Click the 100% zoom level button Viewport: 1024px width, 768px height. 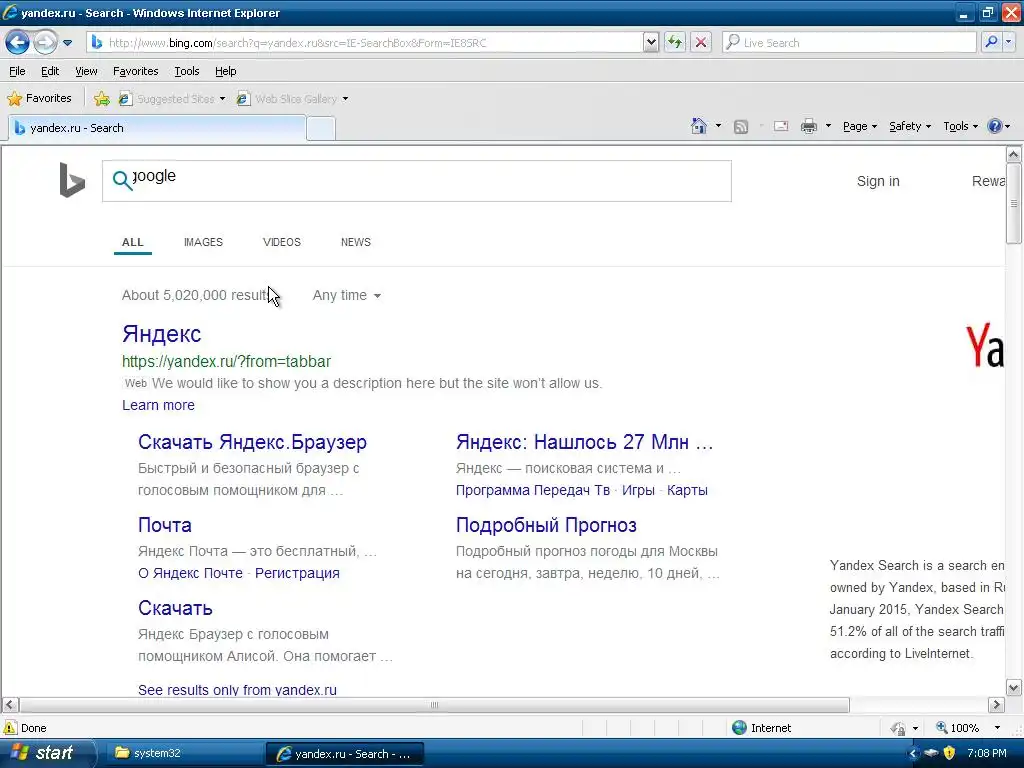click(957, 728)
